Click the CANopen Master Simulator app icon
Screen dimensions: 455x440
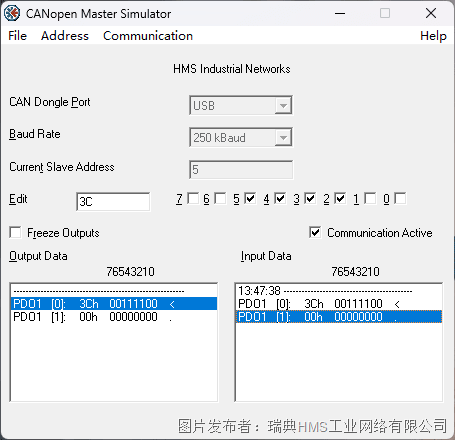12,13
